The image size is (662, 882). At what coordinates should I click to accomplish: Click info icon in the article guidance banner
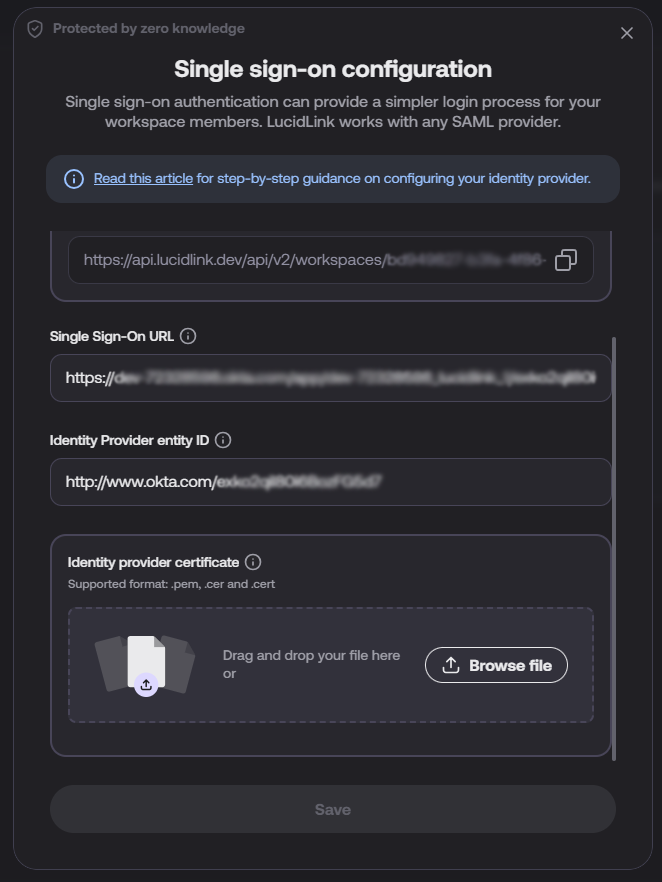click(x=74, y=179)
